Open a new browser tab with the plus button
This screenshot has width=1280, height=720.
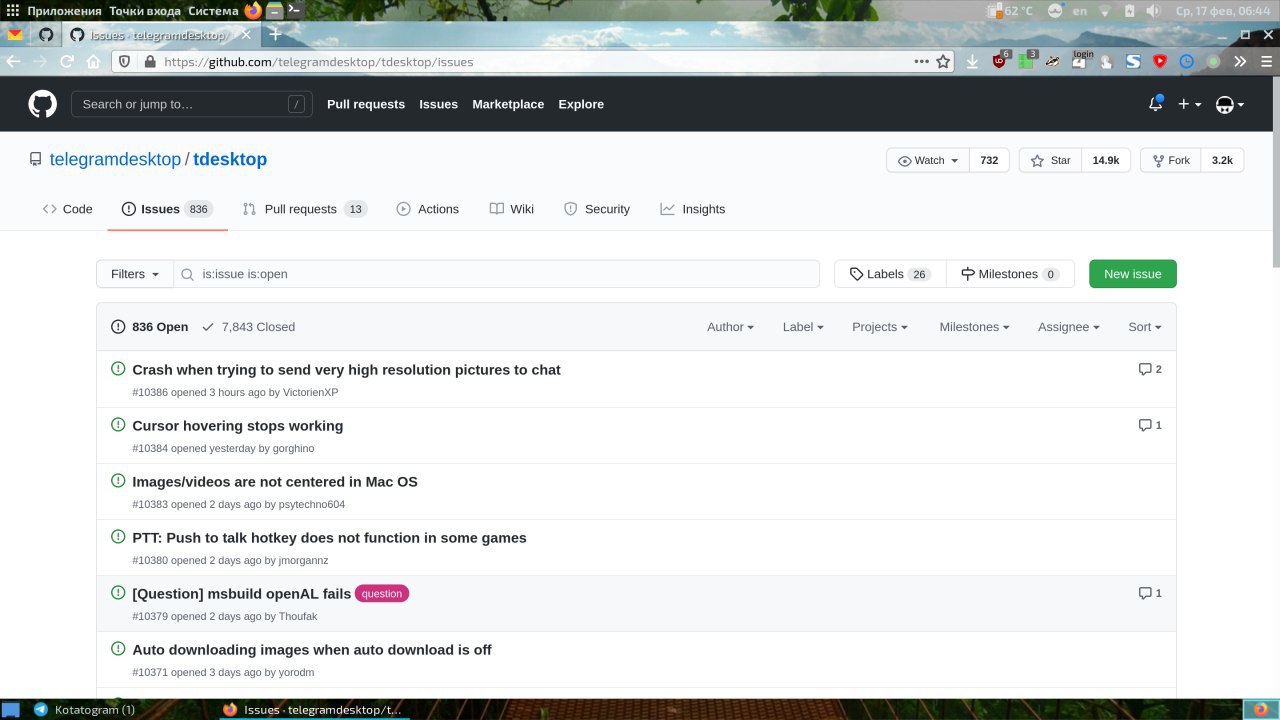(x=275, y=34)
